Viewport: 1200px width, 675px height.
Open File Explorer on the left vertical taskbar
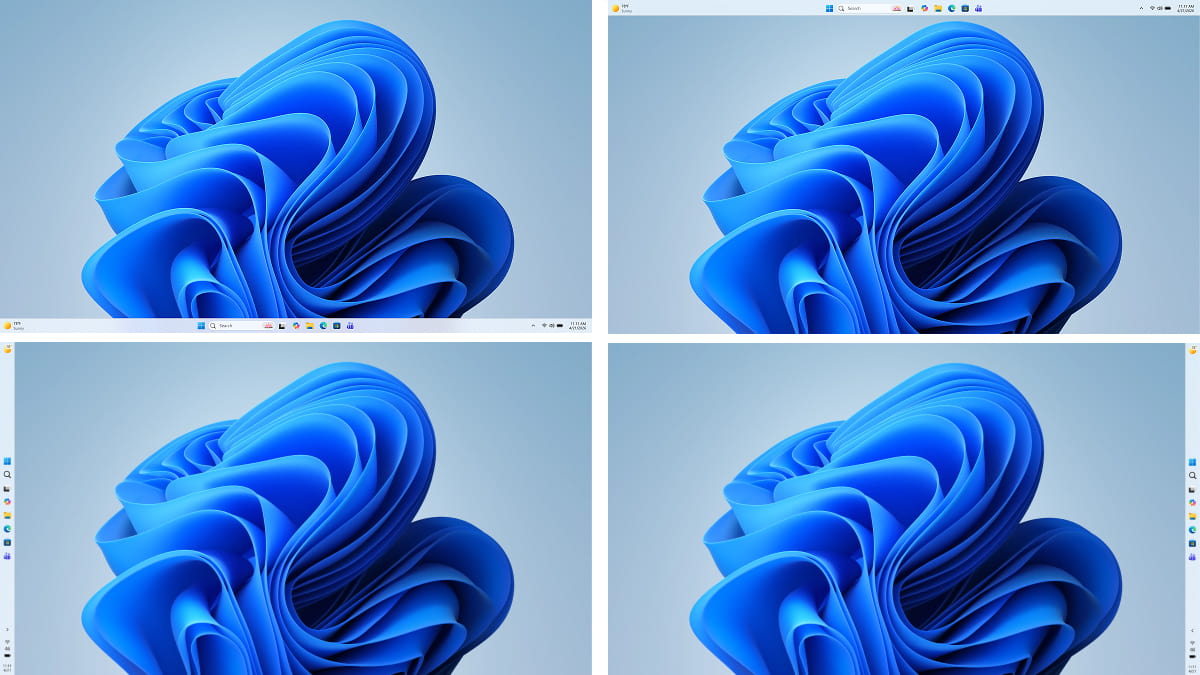[x=7, y=515]
